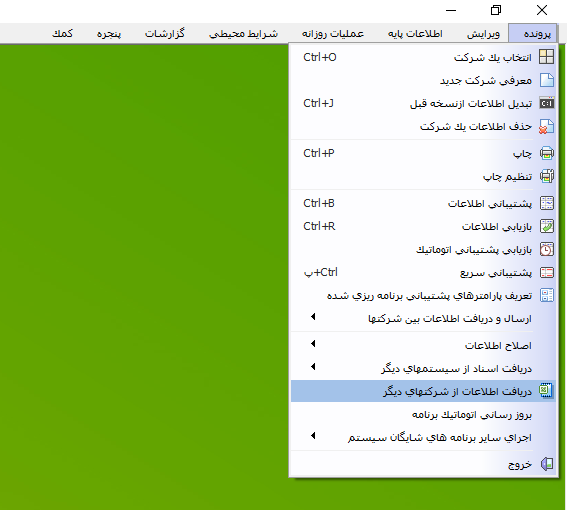Click the icon beside پشتيبانی سريع
The width and height of the screenshot is (567, 510).
(x=546, y=273)
